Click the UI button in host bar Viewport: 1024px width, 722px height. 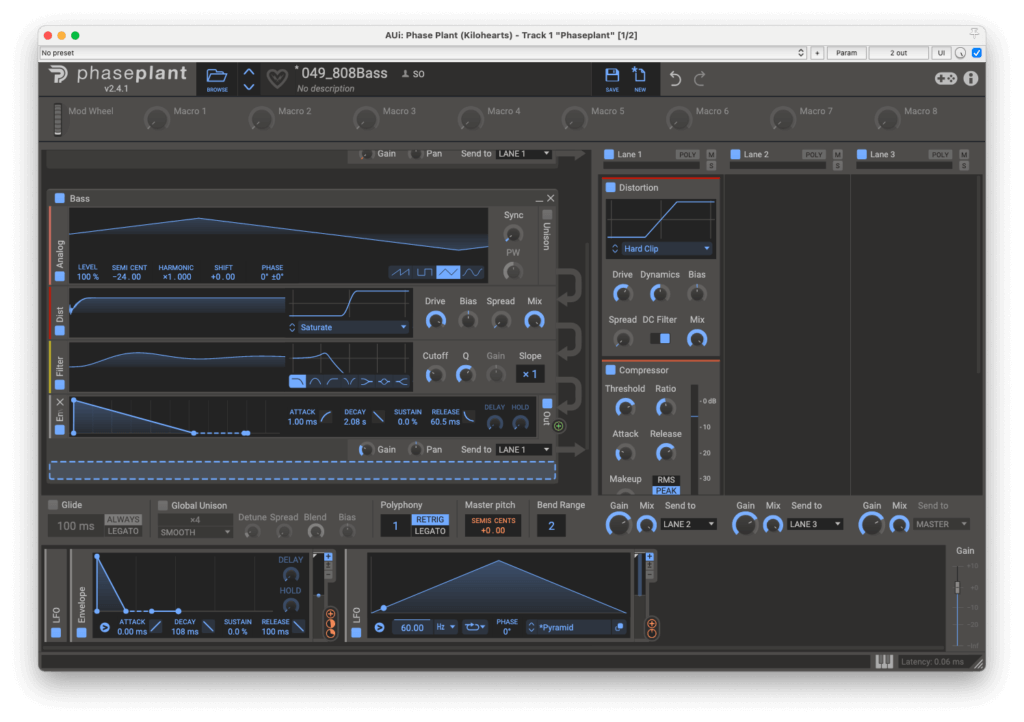(941, 53)
